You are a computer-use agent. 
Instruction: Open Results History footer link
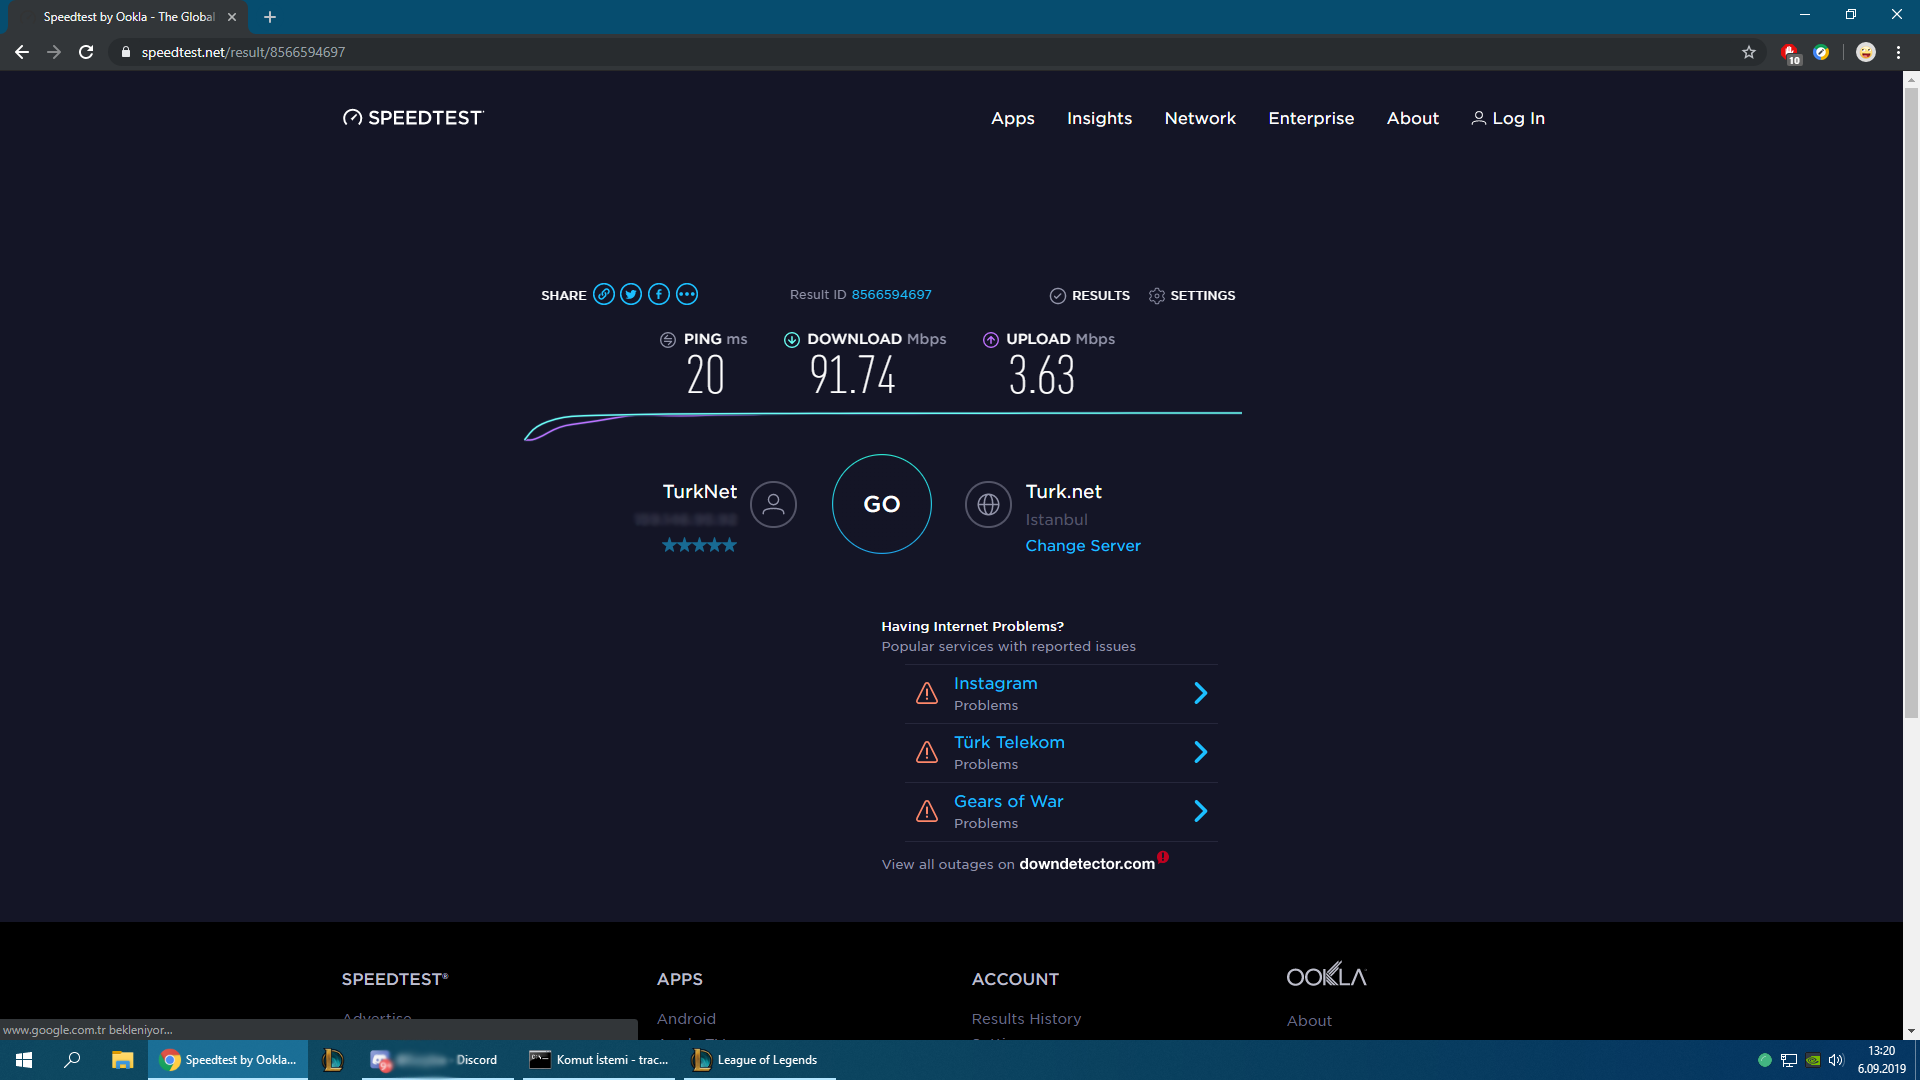[x=1026, y=1019]
